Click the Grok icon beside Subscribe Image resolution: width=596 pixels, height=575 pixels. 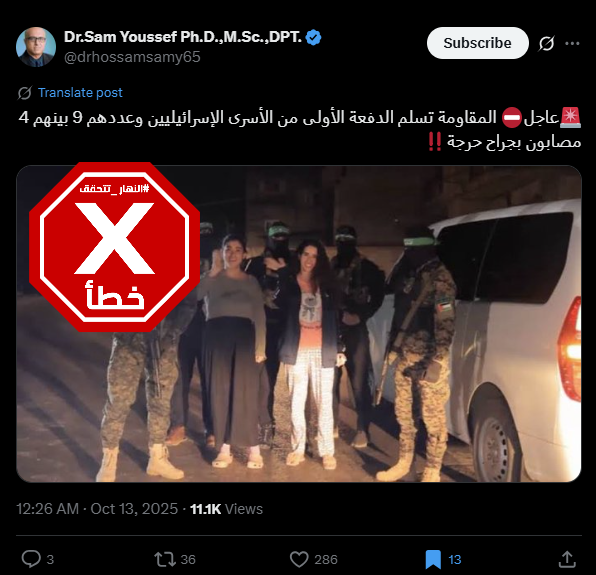tap(546, 43)
